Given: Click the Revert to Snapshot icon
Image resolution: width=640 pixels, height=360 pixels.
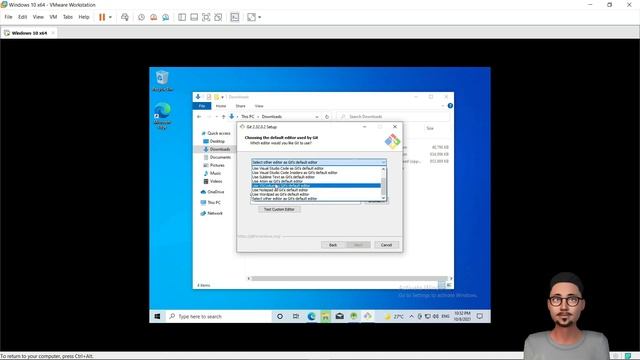Looking at the screenshot, I should [x=153, y=17].
